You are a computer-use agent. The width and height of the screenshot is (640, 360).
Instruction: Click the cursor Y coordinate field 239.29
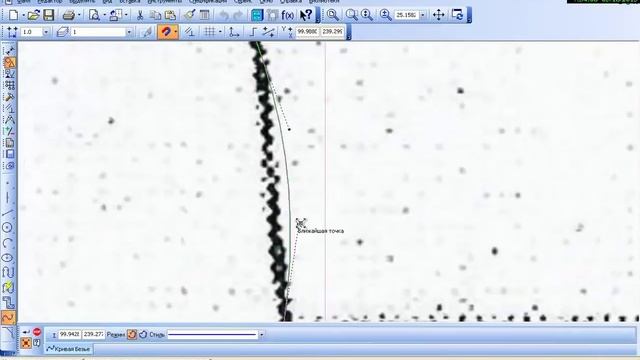click(x=332, y=31)
